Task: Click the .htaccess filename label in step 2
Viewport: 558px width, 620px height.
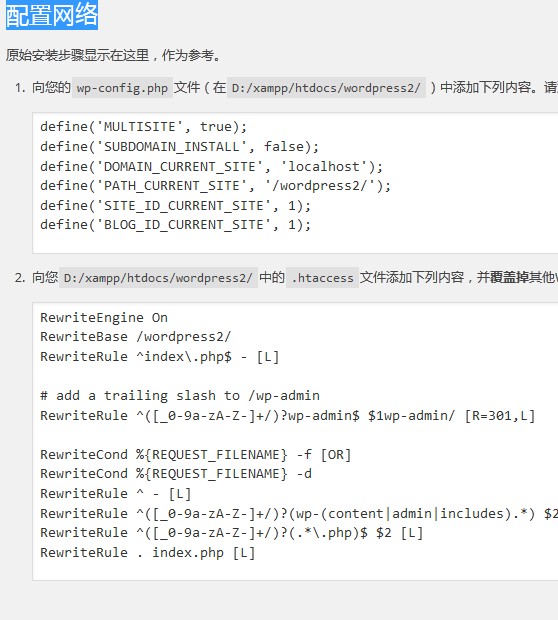Action: (x=322, y=278)
